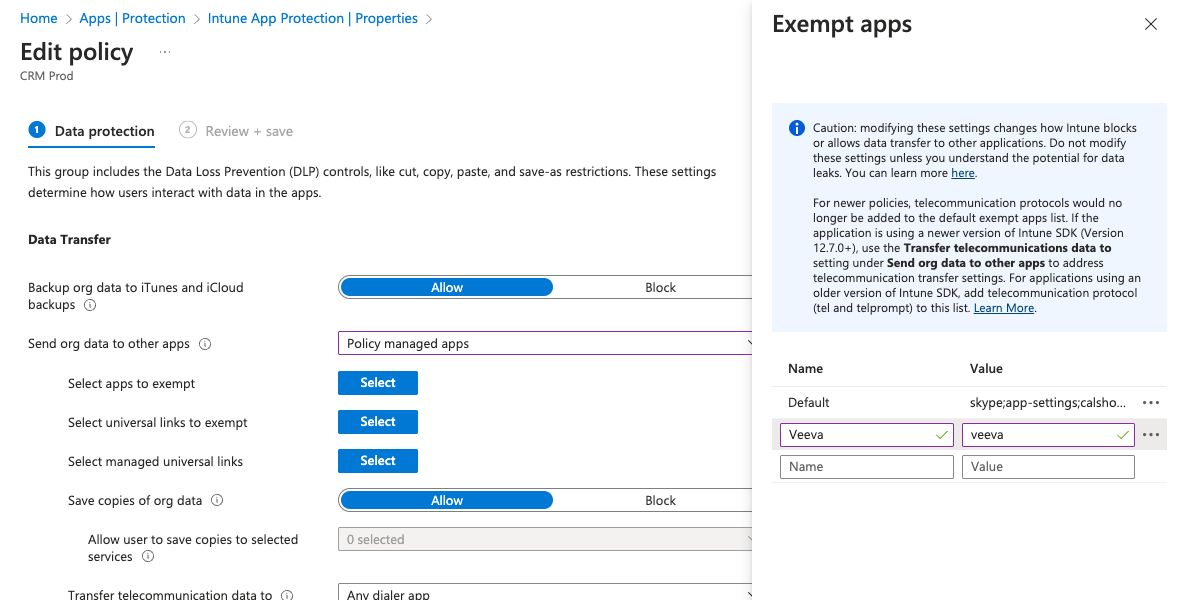Viewport: 1187px width, 600px height.
Task: Set Save copies of org data to Block
Action: pyautogui.click(x=660, y=501)
